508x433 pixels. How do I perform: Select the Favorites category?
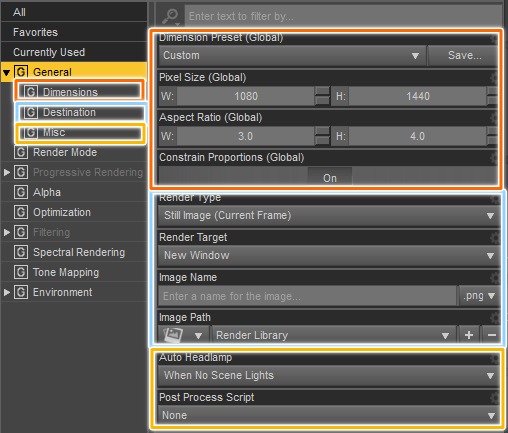coord(74,32)
